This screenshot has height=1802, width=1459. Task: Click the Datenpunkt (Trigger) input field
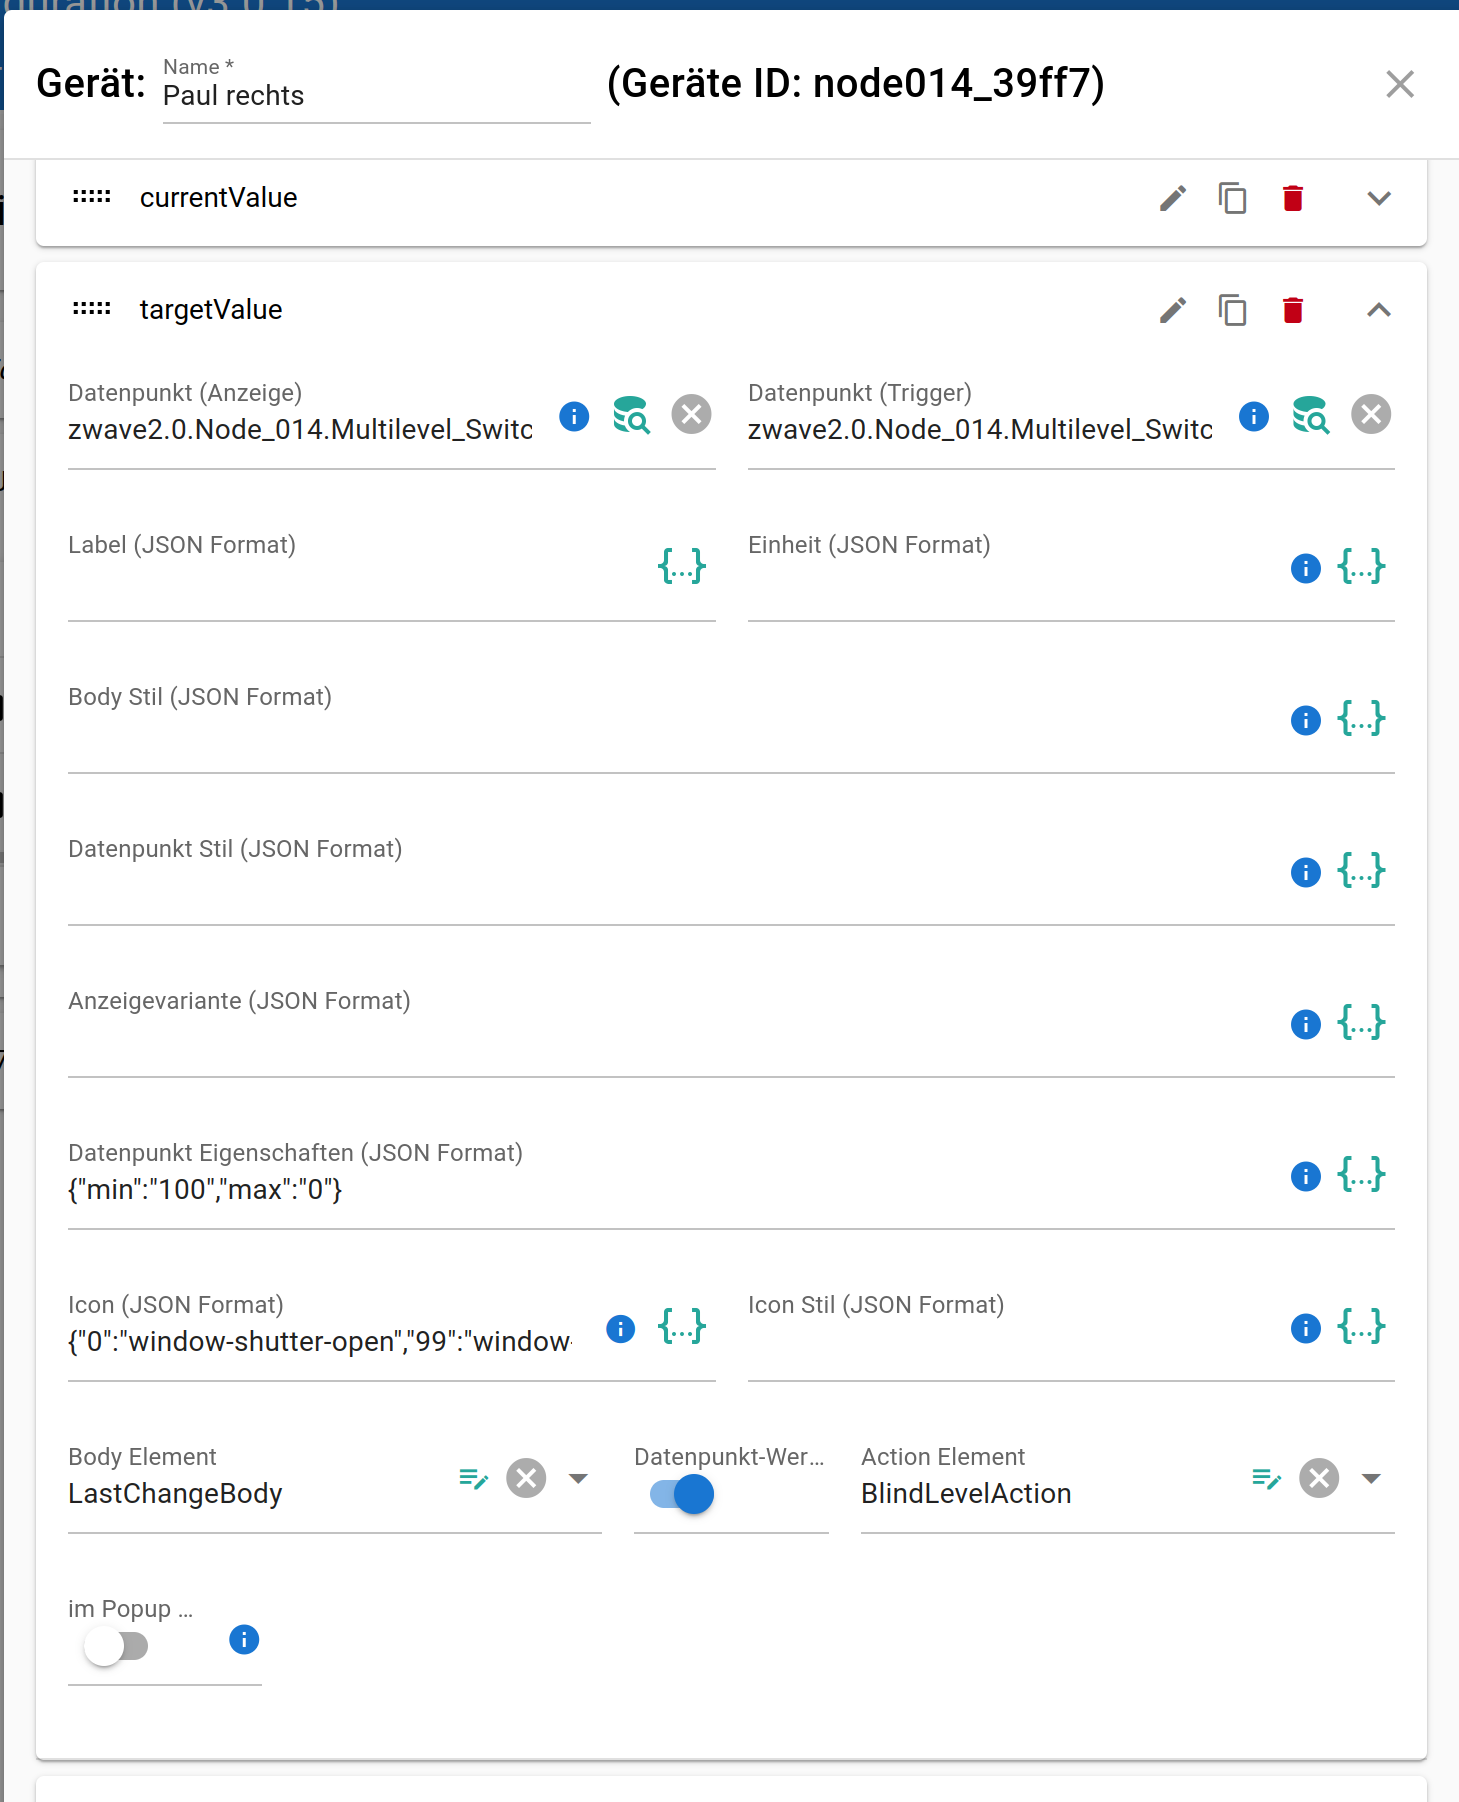click(x=980, y=430)
